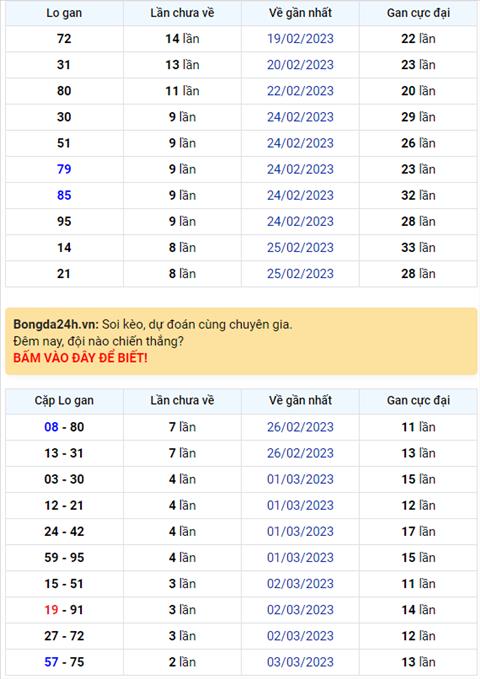480x679 pixels.
Task: Open the 20/02/2023 date link
Action: tap(300, 65)
